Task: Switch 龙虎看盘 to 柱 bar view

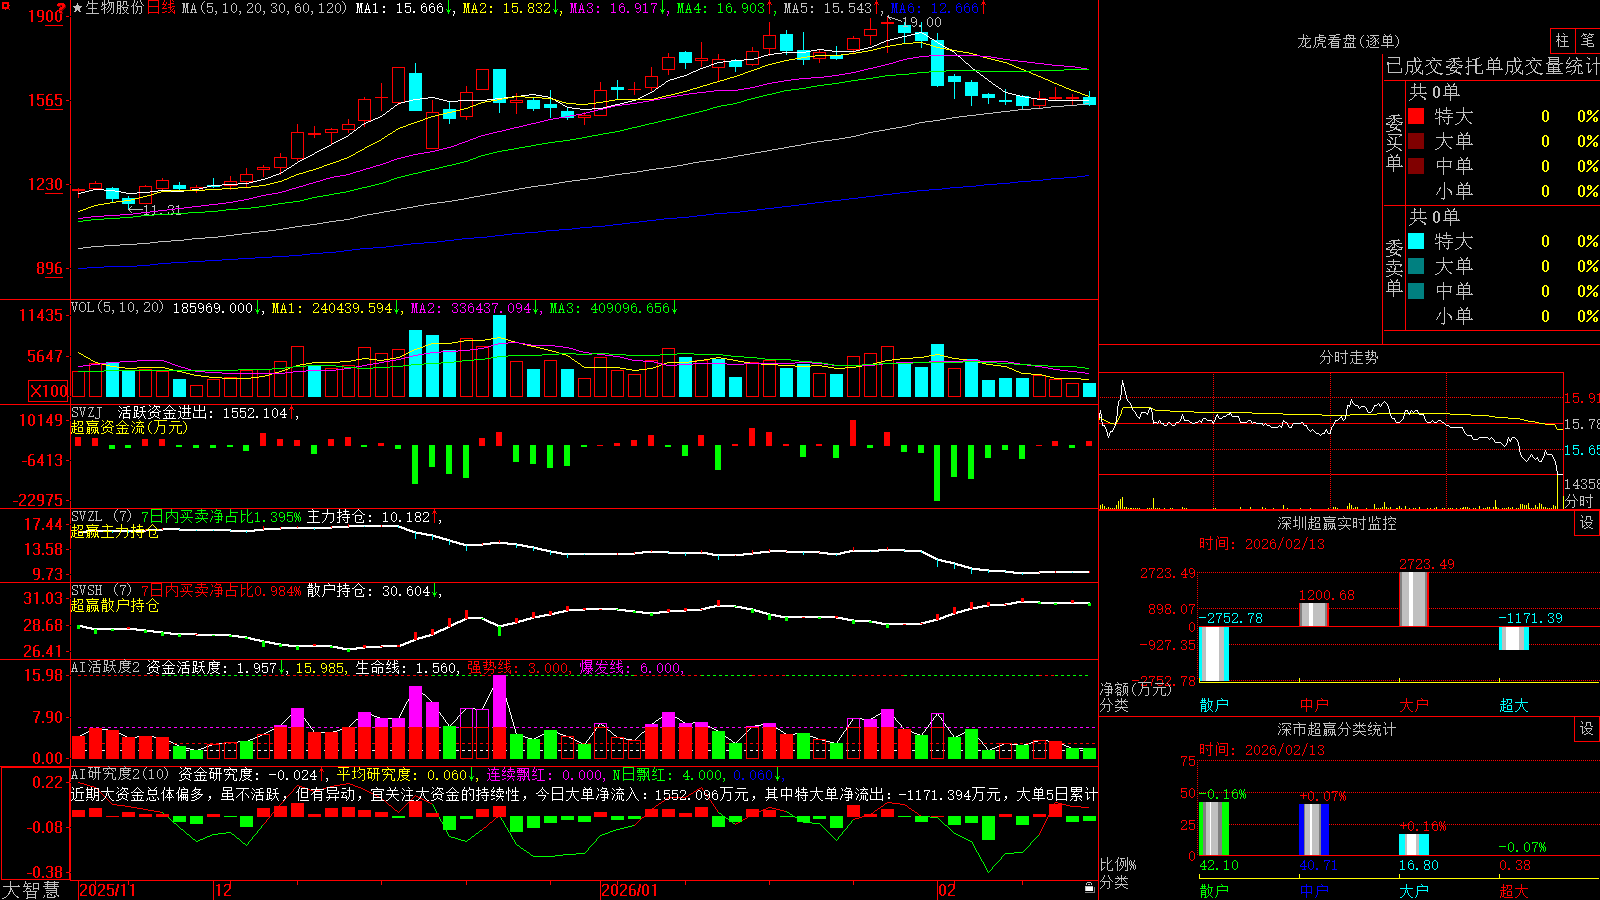Action: [x=1562, y=41]
